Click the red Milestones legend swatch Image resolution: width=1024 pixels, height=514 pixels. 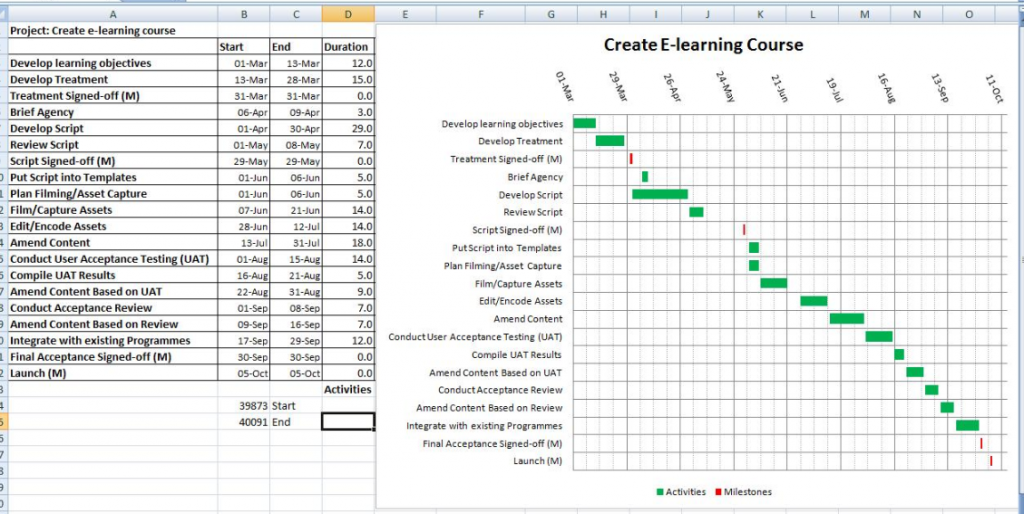pyautogui.click(x=718, y=492)
